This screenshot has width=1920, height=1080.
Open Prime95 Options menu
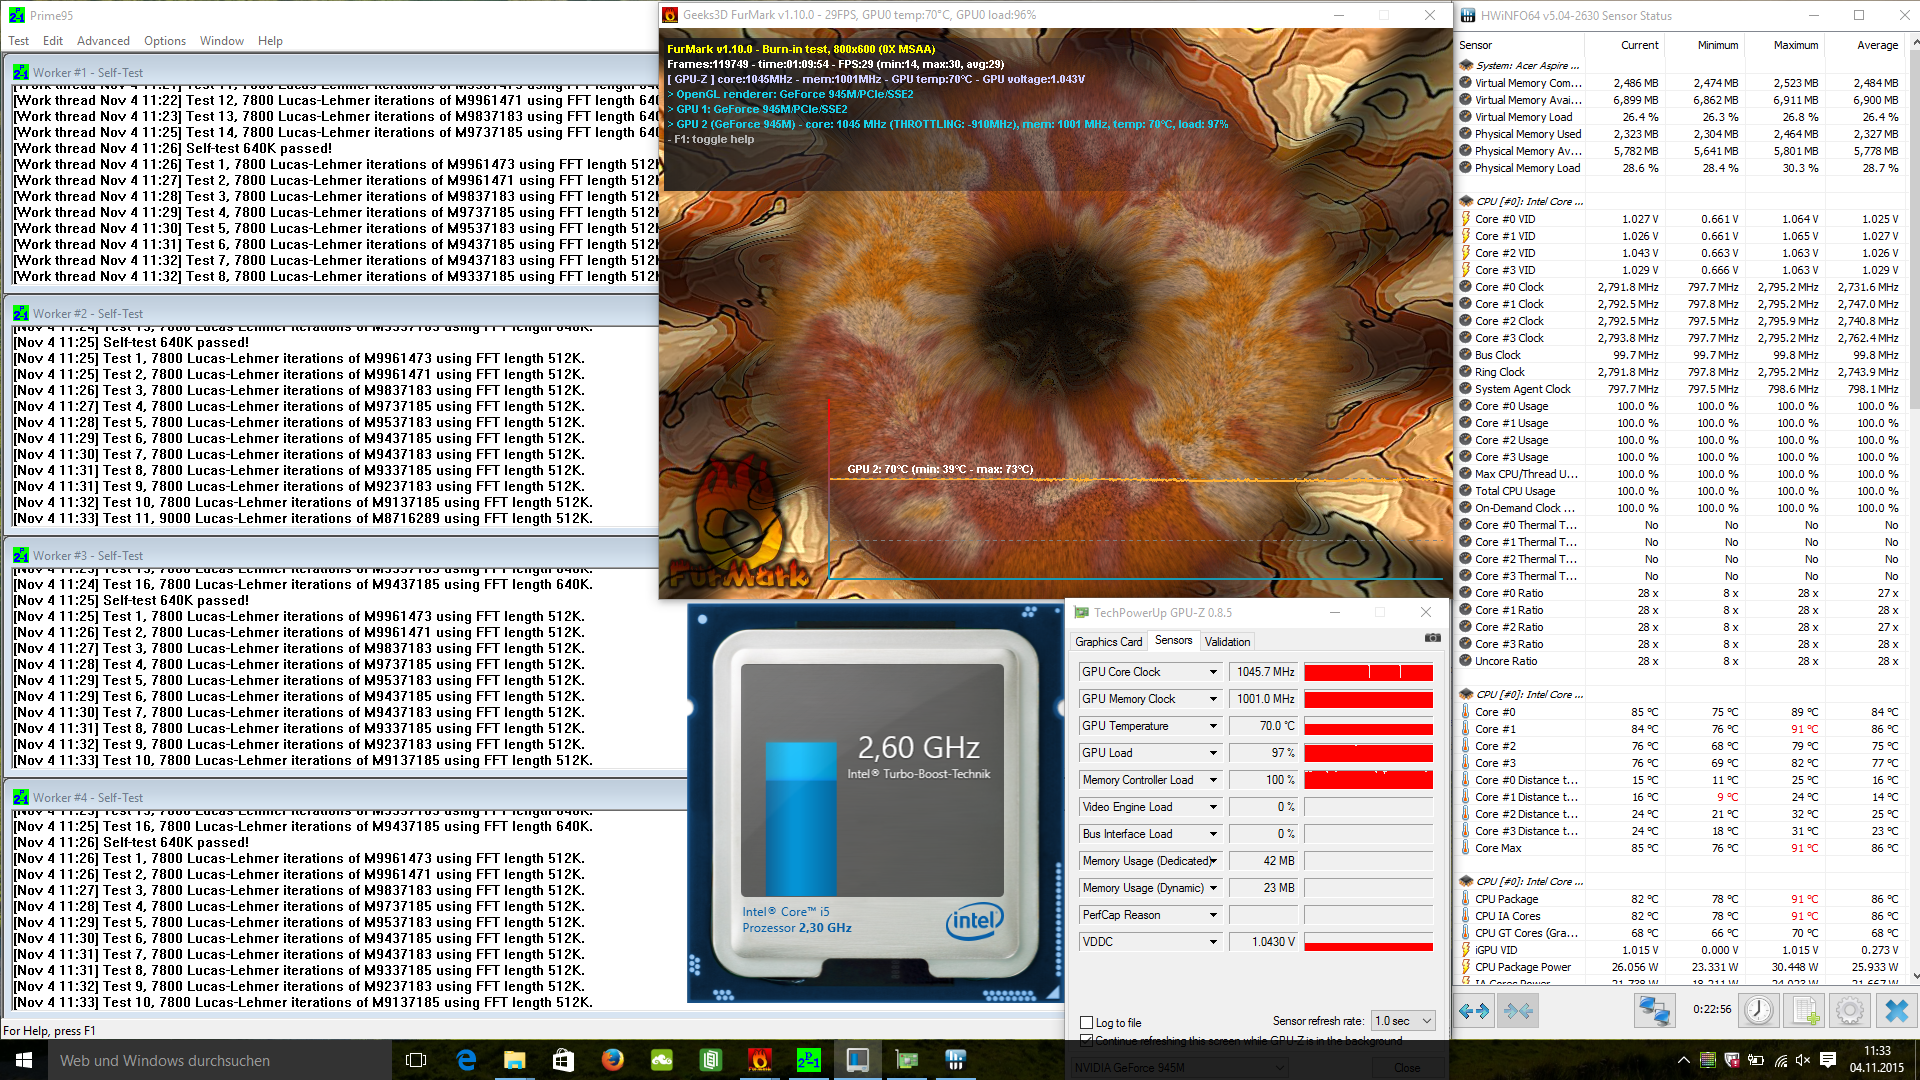click(x=165, y=41)
